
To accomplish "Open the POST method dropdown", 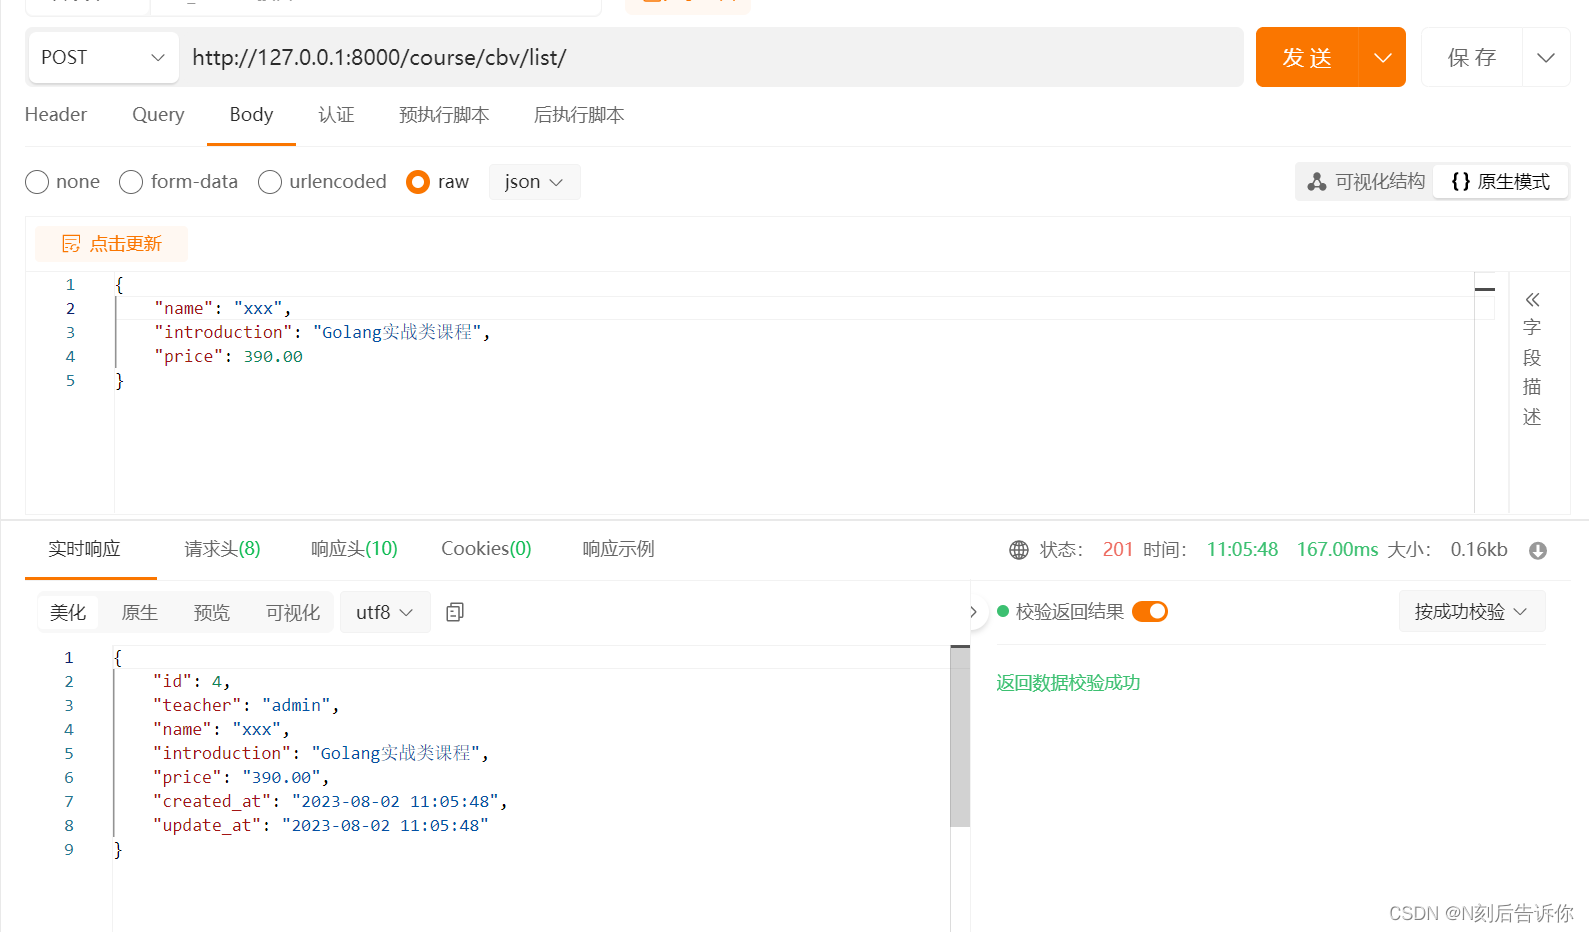I will click(103, 58).
